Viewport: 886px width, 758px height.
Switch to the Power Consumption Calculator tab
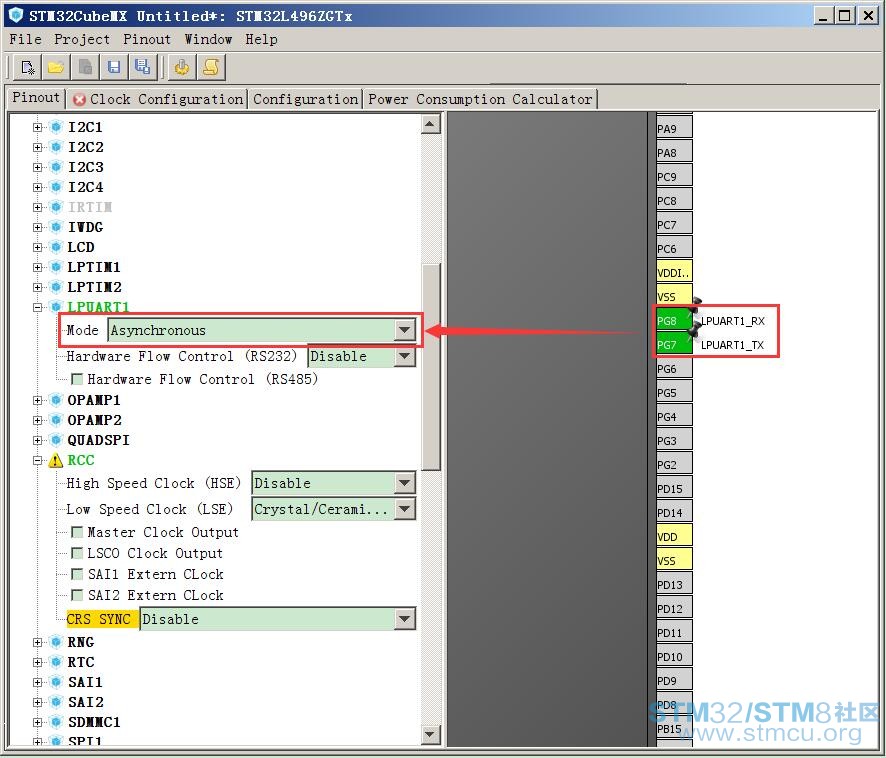(480, 99)
